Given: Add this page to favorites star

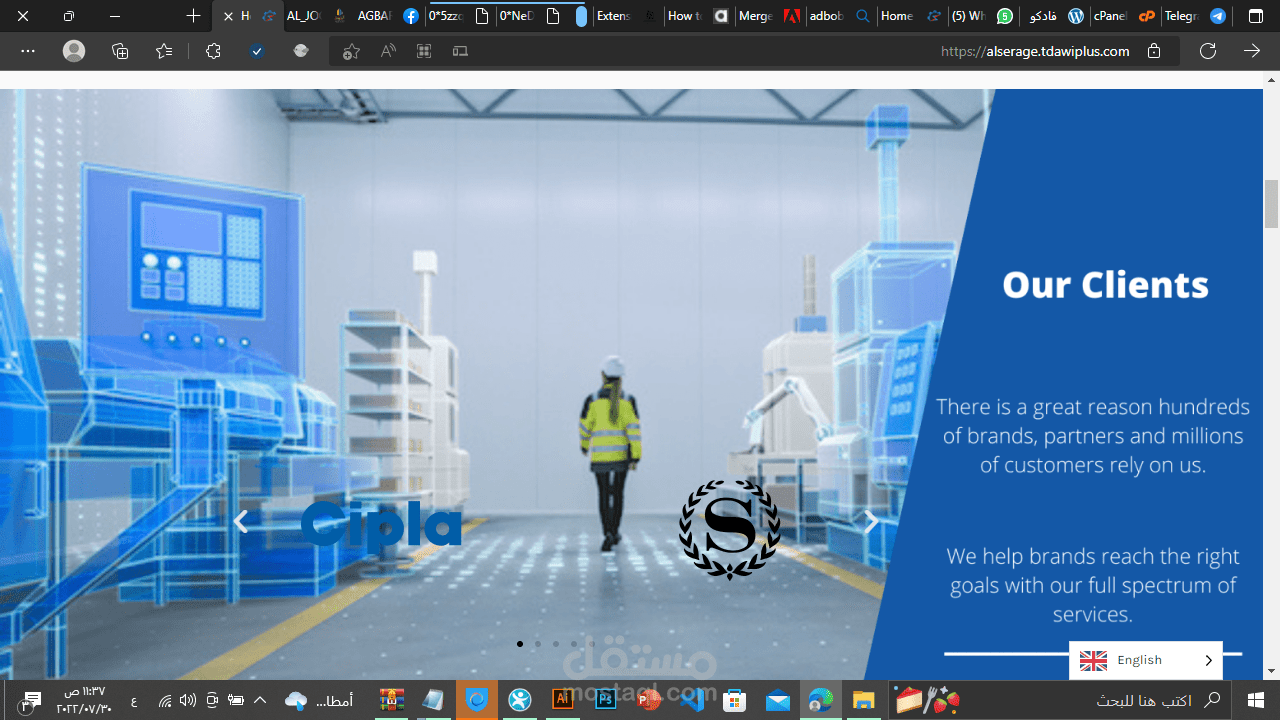Looking at the screenshot, I should (x=351, y=51).
